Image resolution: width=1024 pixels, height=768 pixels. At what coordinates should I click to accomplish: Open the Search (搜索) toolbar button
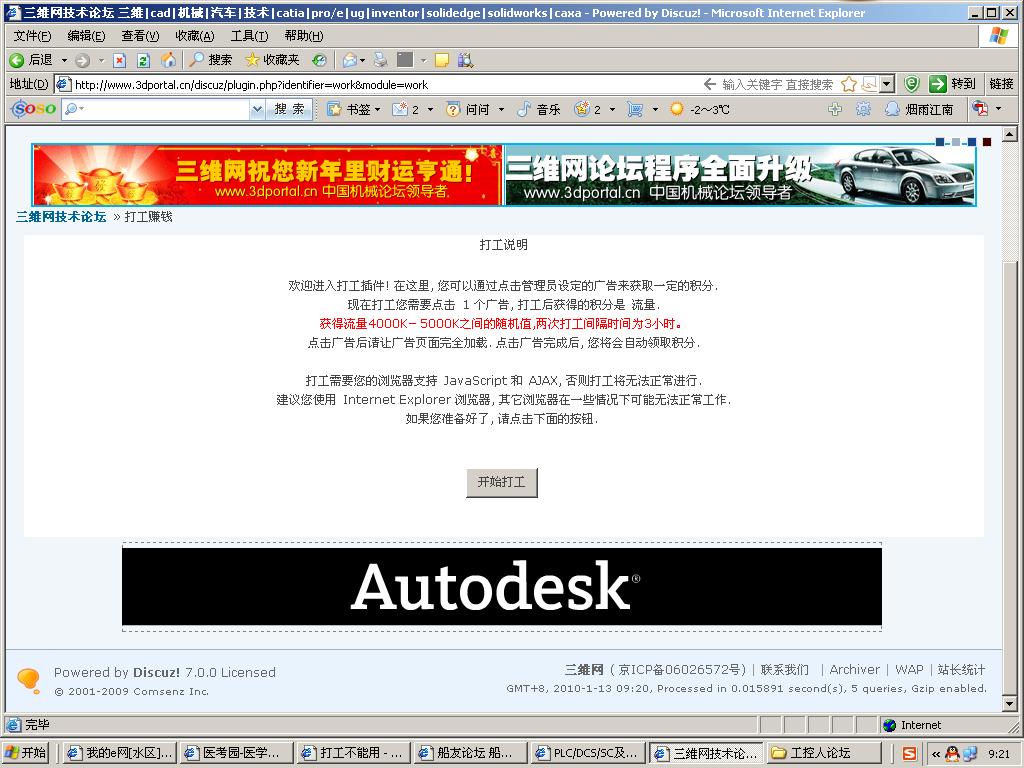point(211,60)
